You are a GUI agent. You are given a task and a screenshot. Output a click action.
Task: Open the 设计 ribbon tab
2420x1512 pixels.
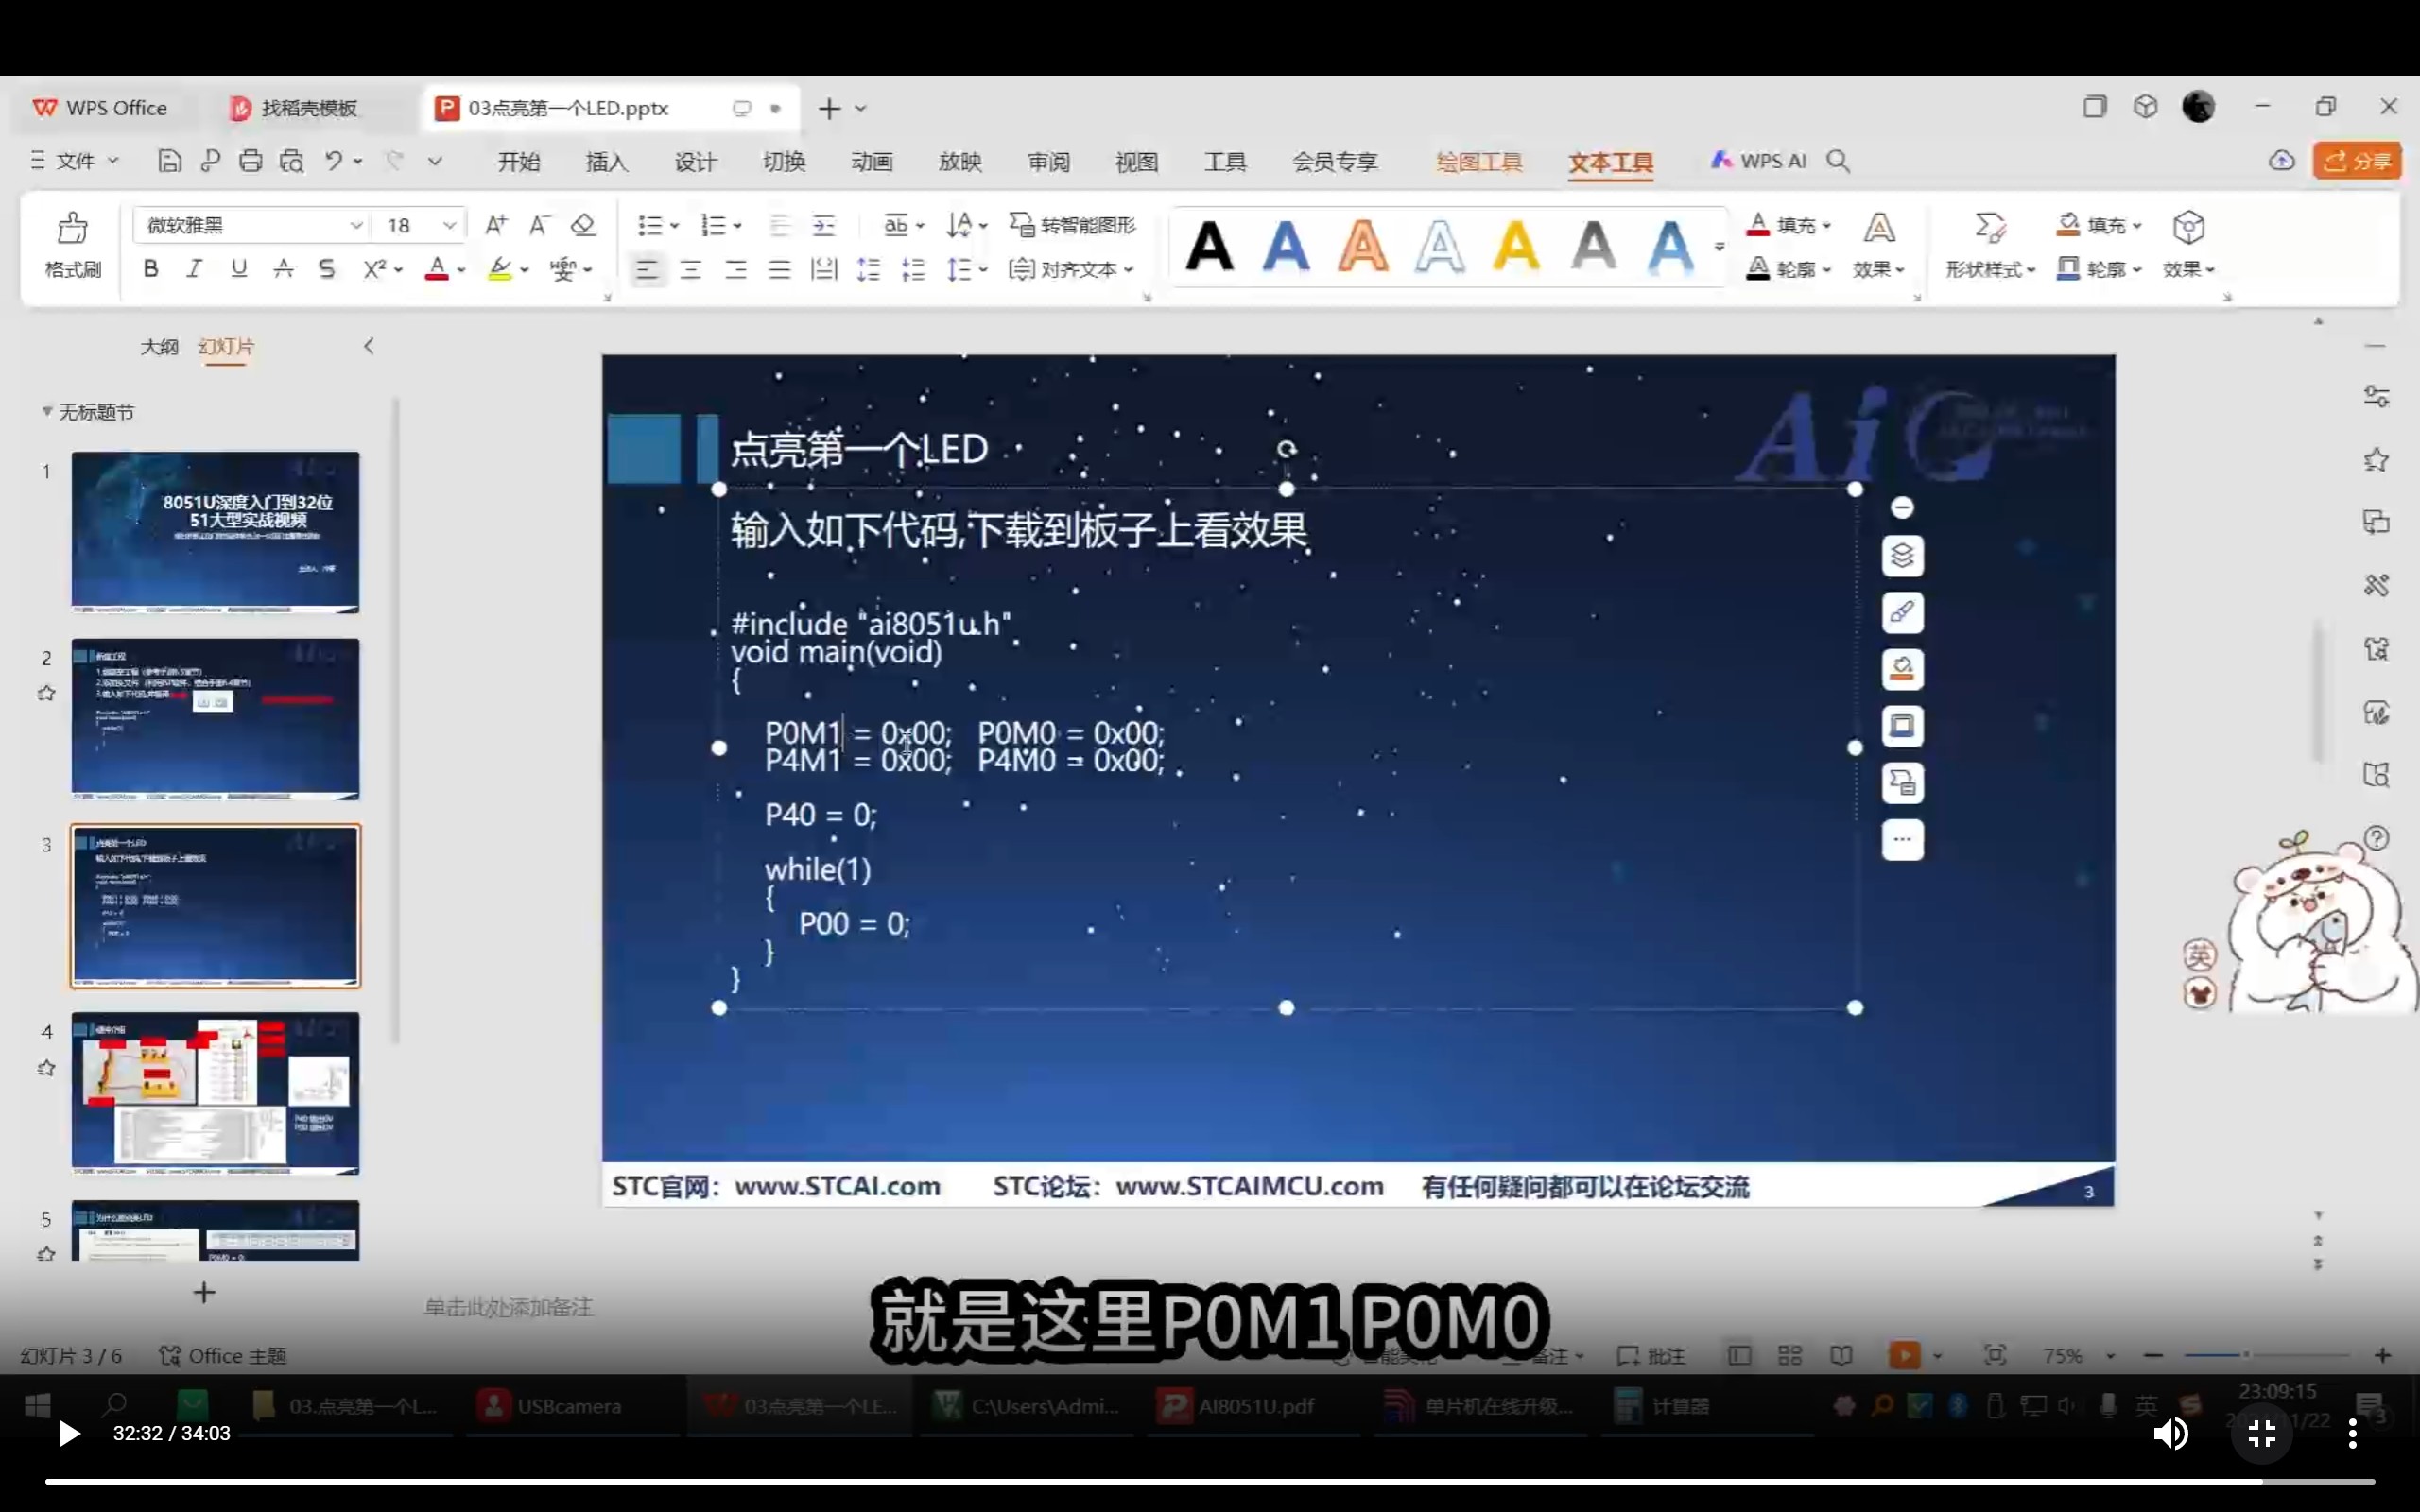point(695,162)
